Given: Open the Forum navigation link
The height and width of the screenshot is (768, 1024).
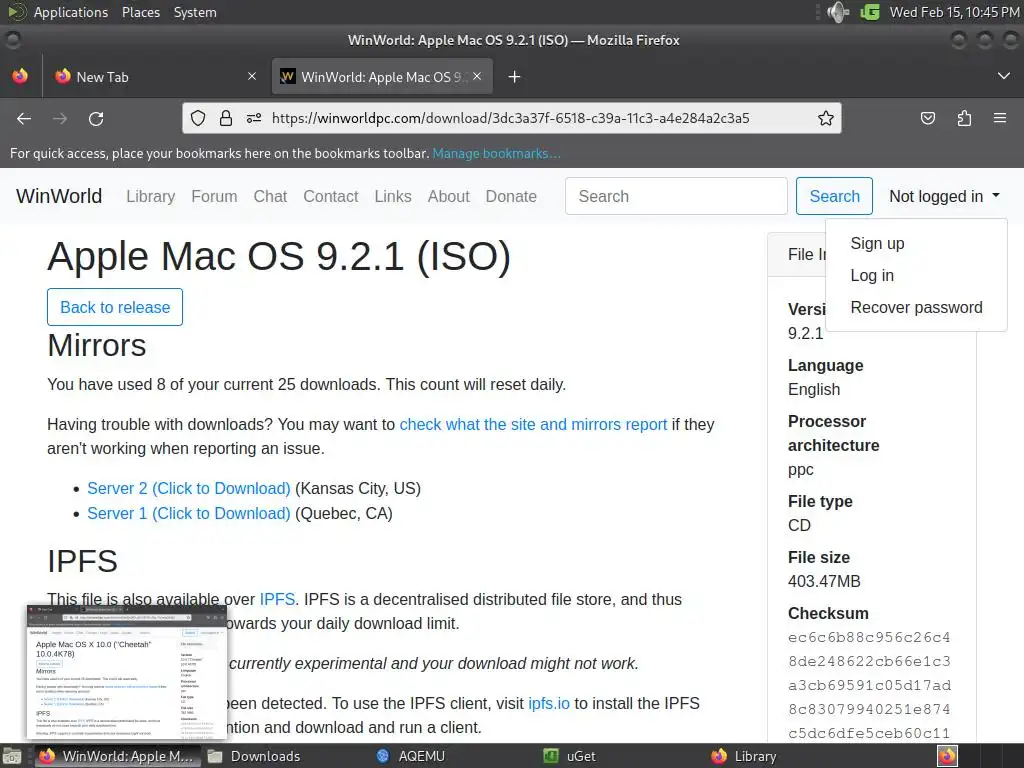Looking at the screenshot, I should [x=214, y=197].
